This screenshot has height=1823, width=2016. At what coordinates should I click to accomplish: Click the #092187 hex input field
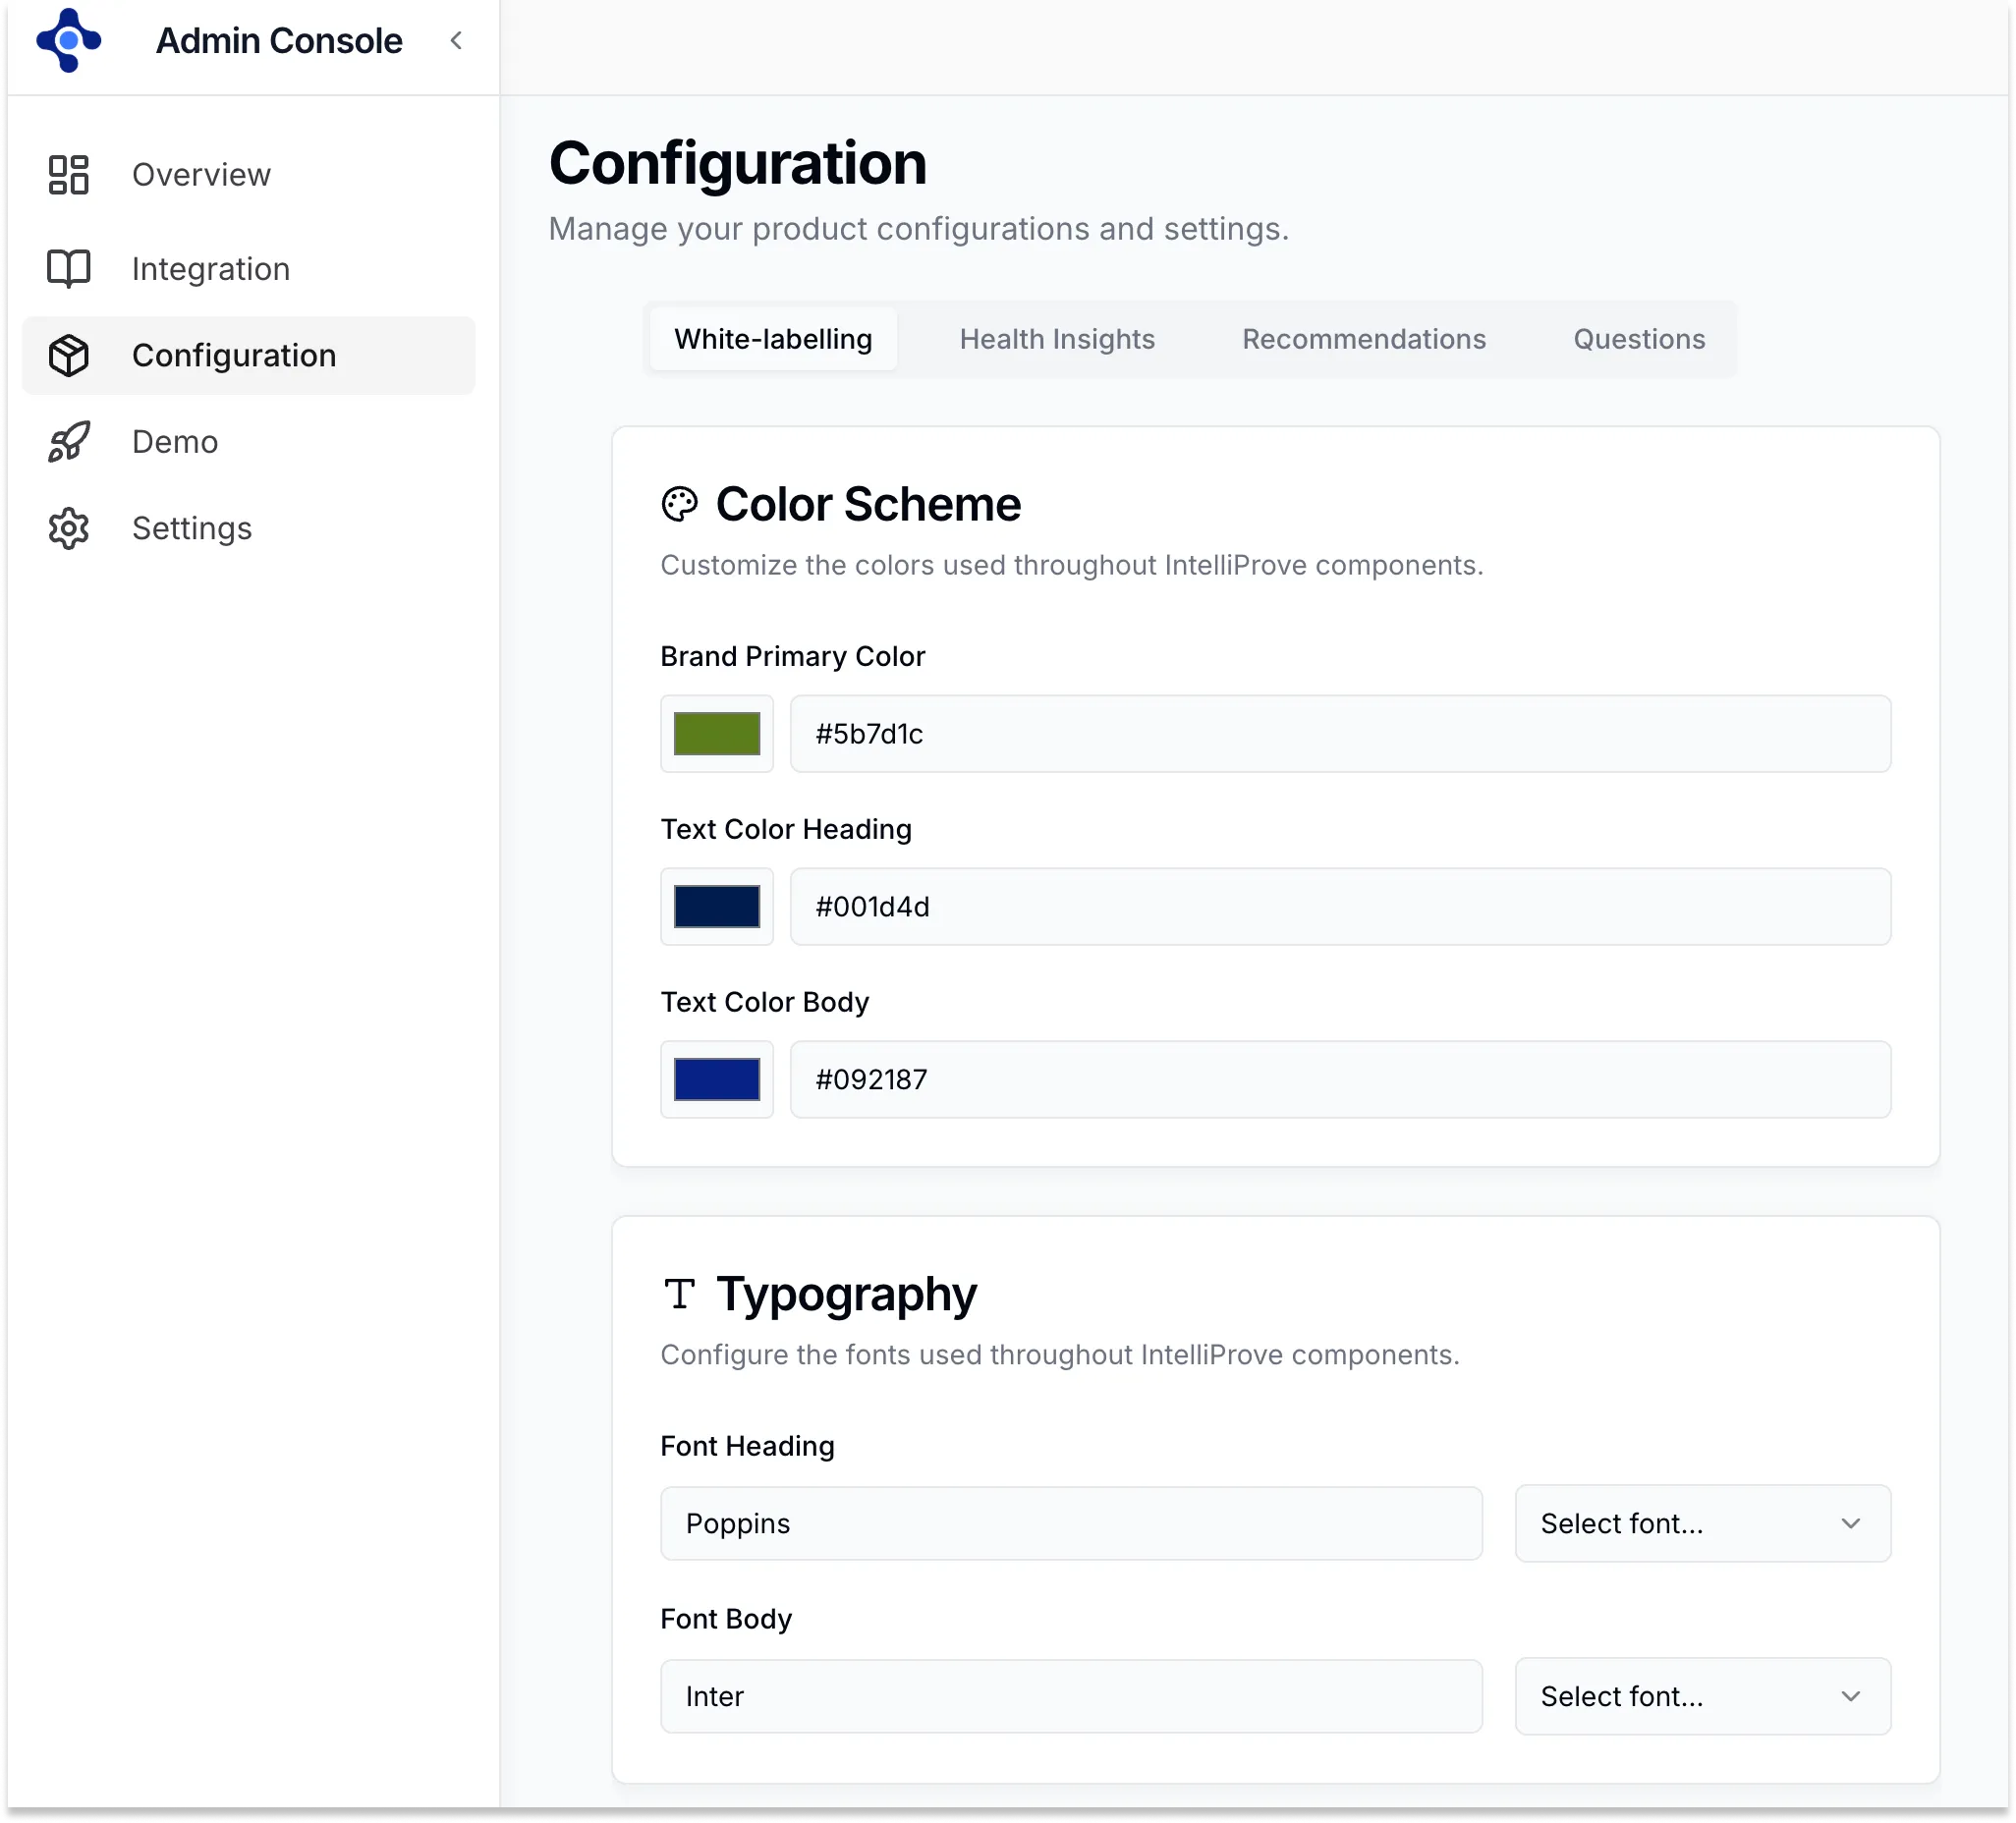(x=1340, y=1080)
